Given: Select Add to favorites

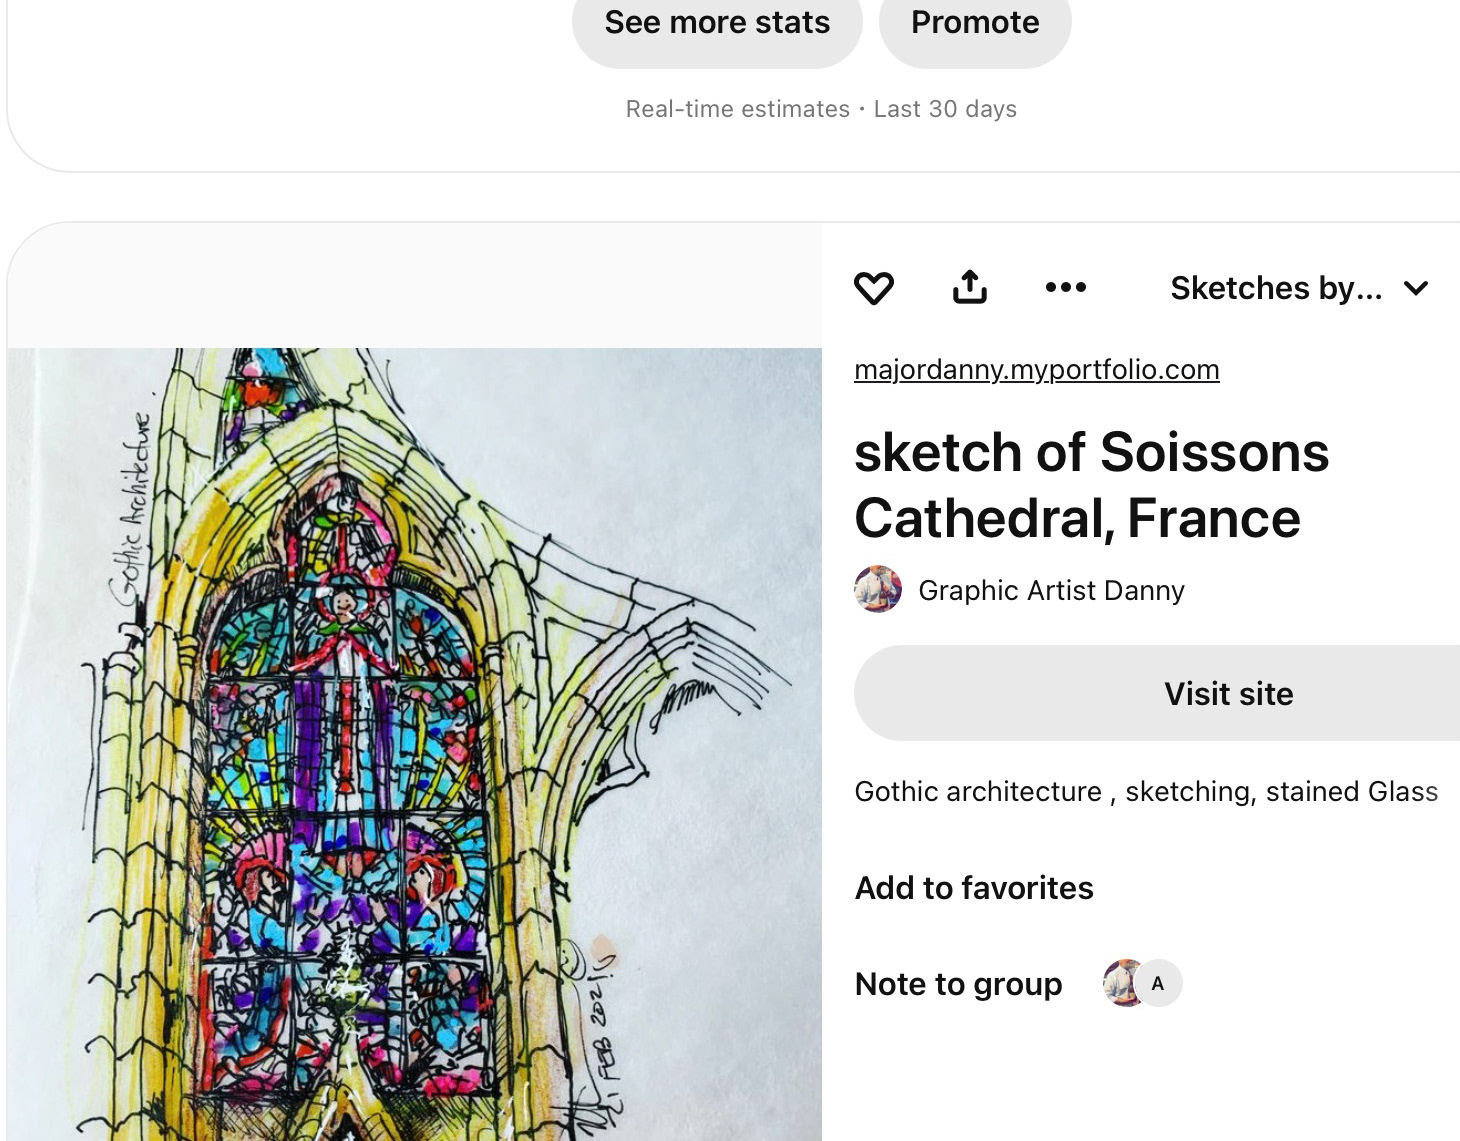Looking at the screenshot, I should point(974,888).
